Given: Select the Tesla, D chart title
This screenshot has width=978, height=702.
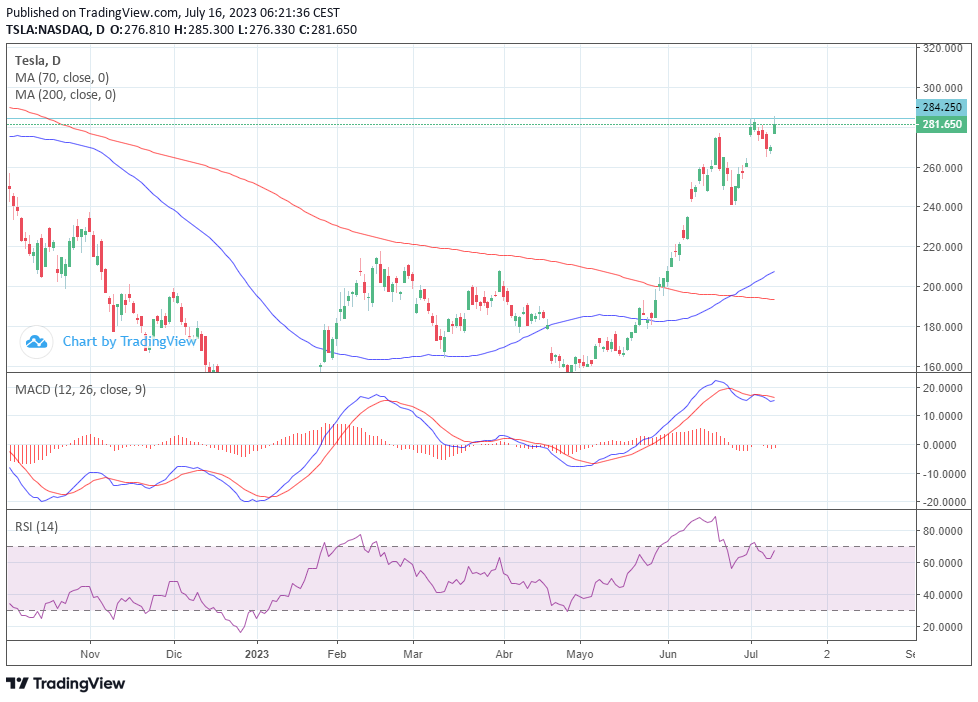Looking at the screenshot, I should [x=37, y=61].
